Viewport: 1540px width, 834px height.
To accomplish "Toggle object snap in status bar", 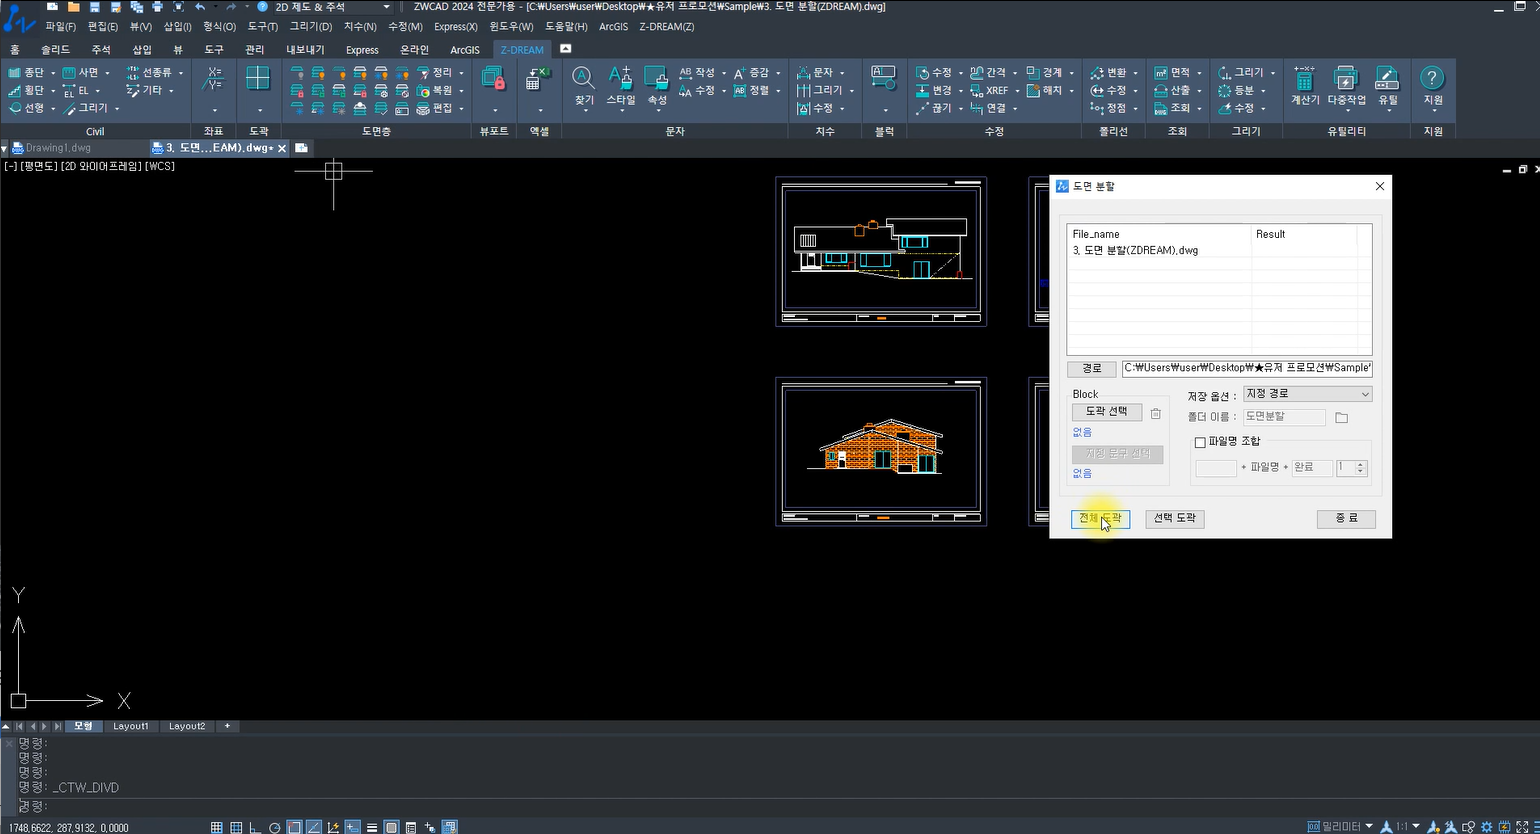I will pos(294,827).
